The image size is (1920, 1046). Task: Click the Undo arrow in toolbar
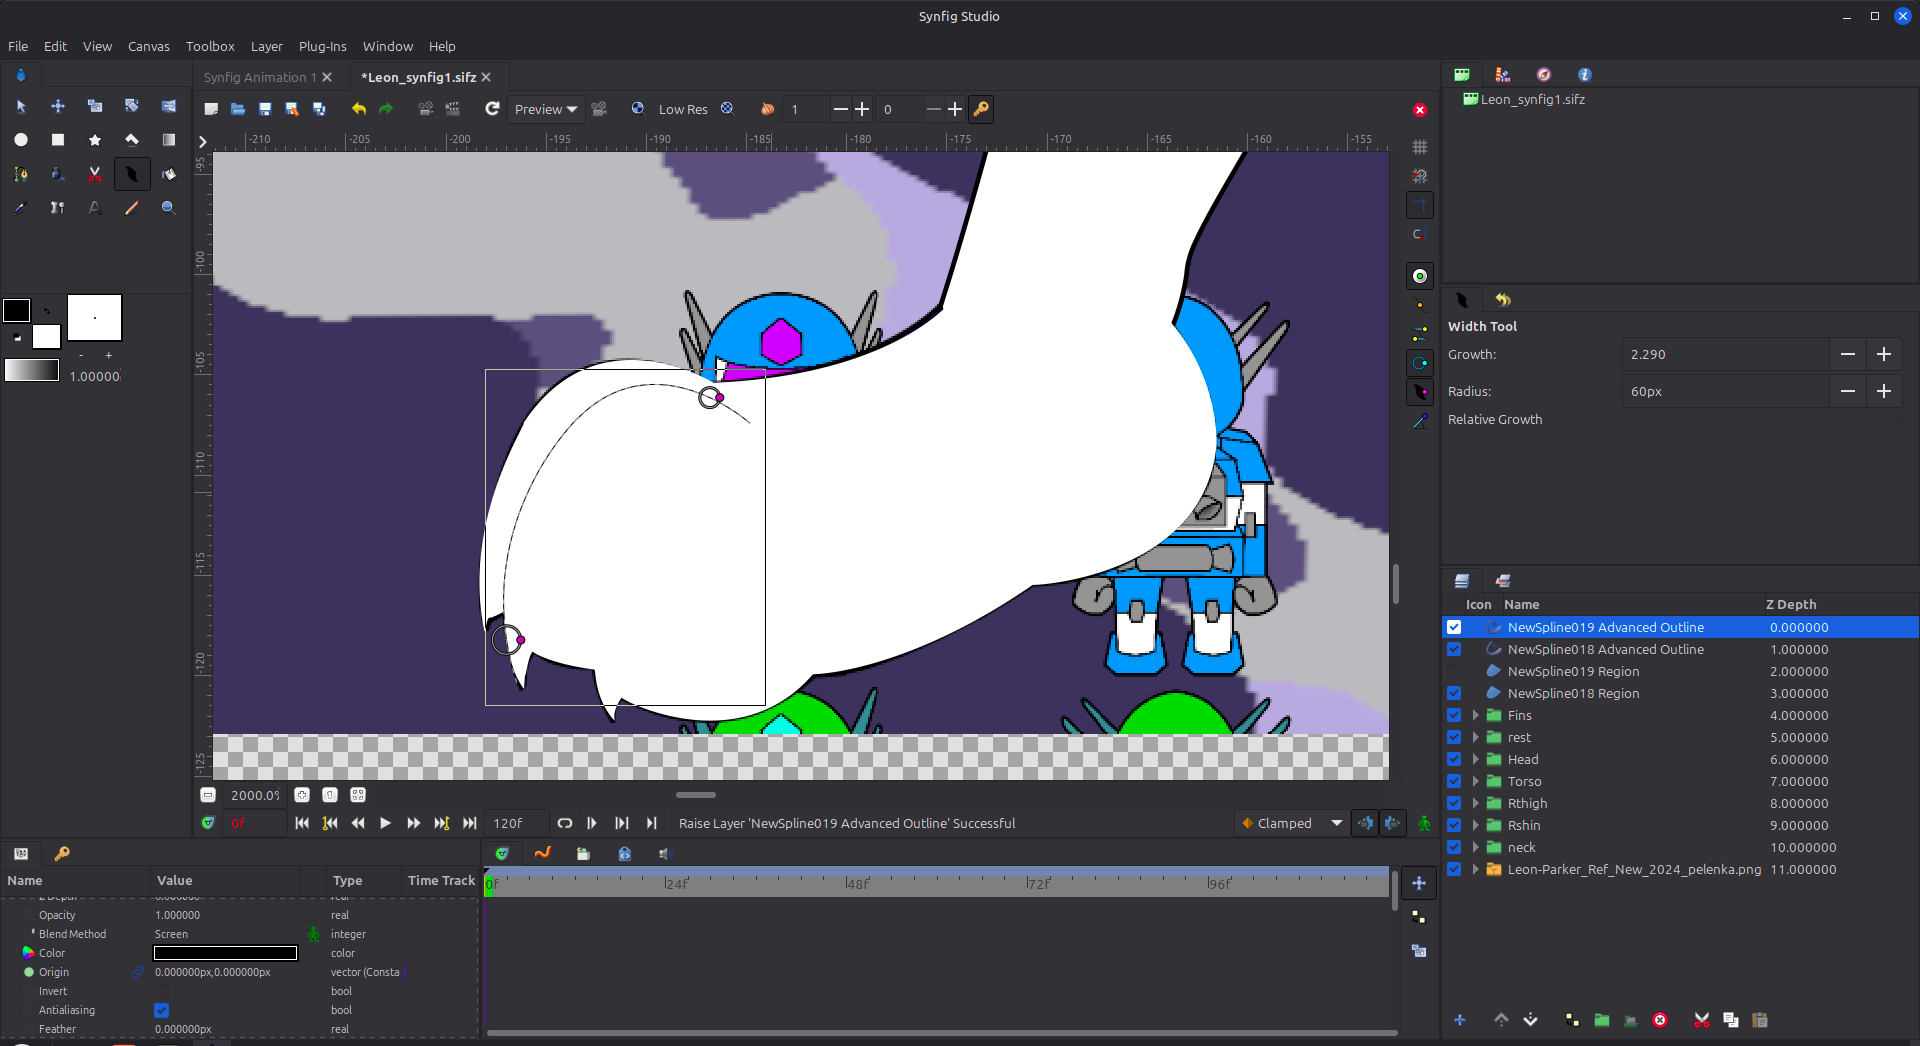tap(358, 109)
